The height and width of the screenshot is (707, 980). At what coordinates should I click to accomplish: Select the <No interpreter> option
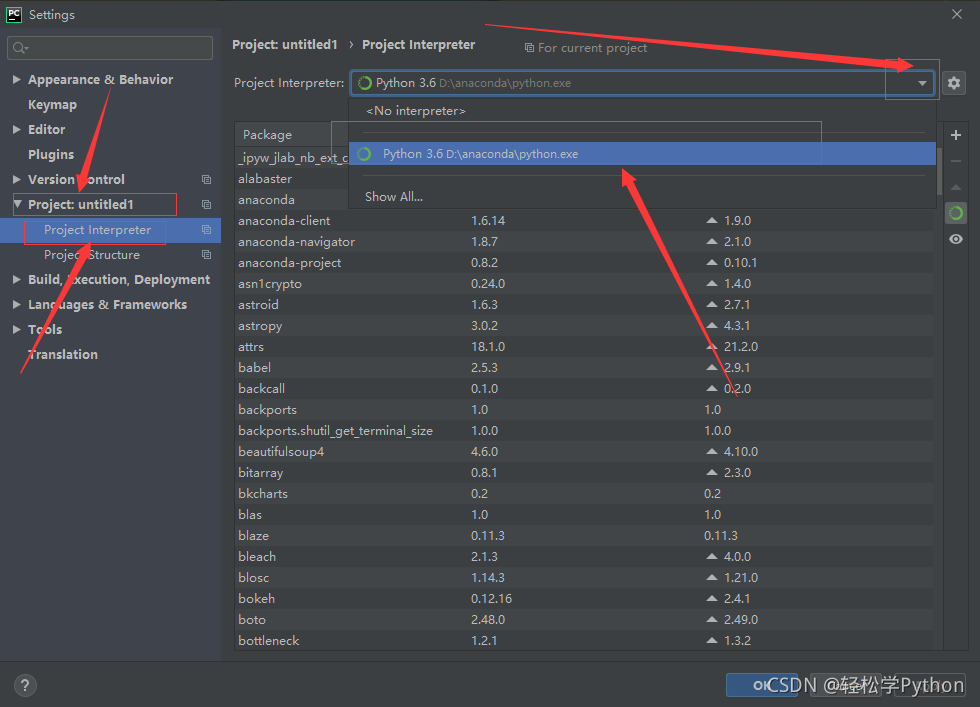pyautogui.click(x=642, y=111)
